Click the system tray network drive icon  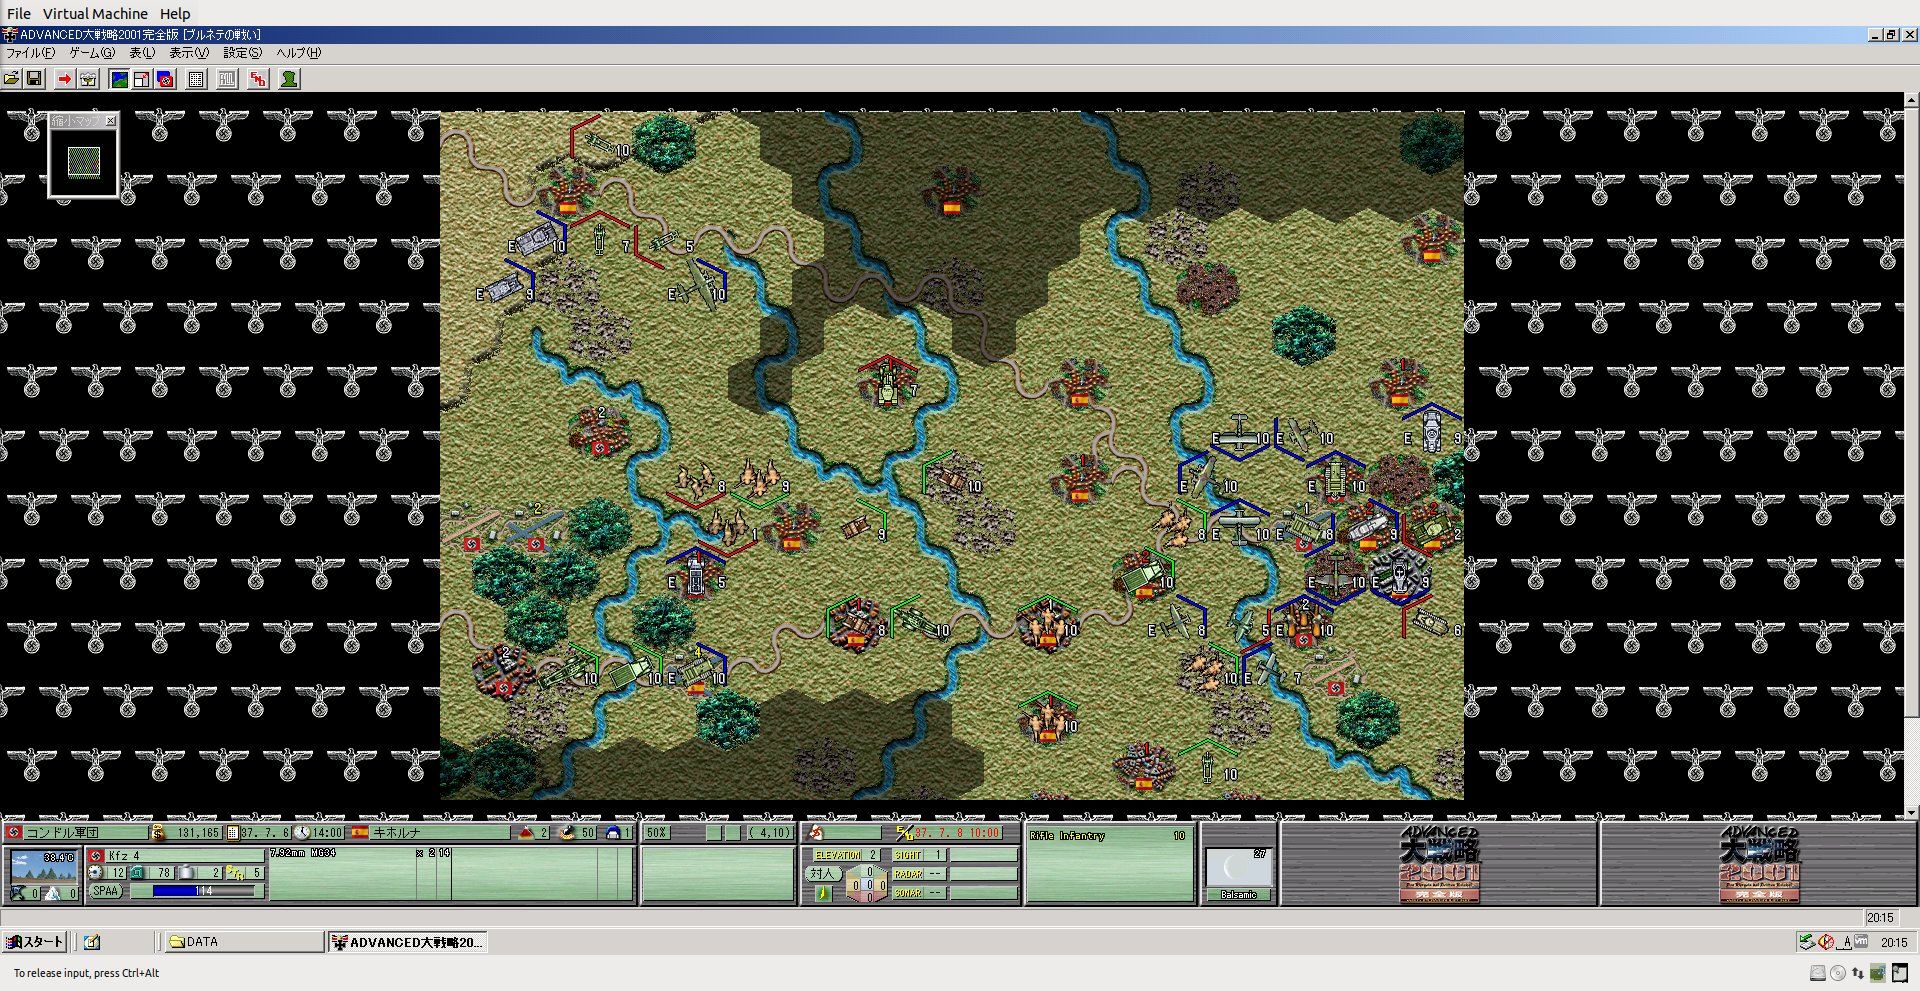click(x=1807, y=942)
